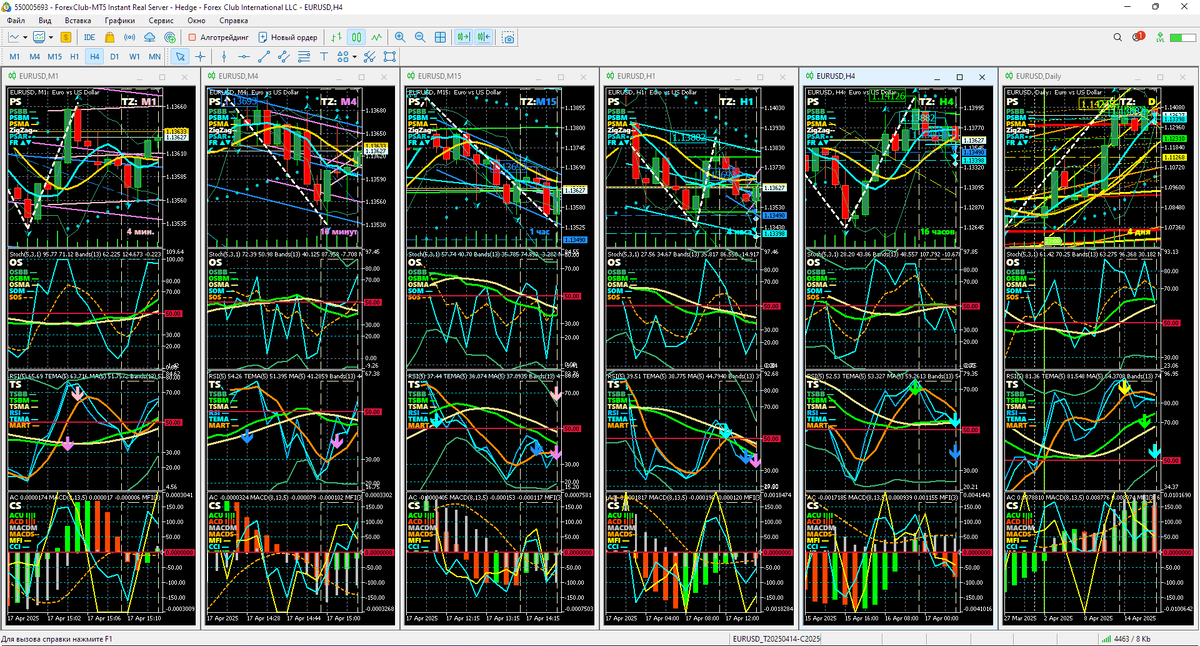
Task: Click status bar profile EURUSD_T20250414-C2025
Action: [x=776, y=639]
